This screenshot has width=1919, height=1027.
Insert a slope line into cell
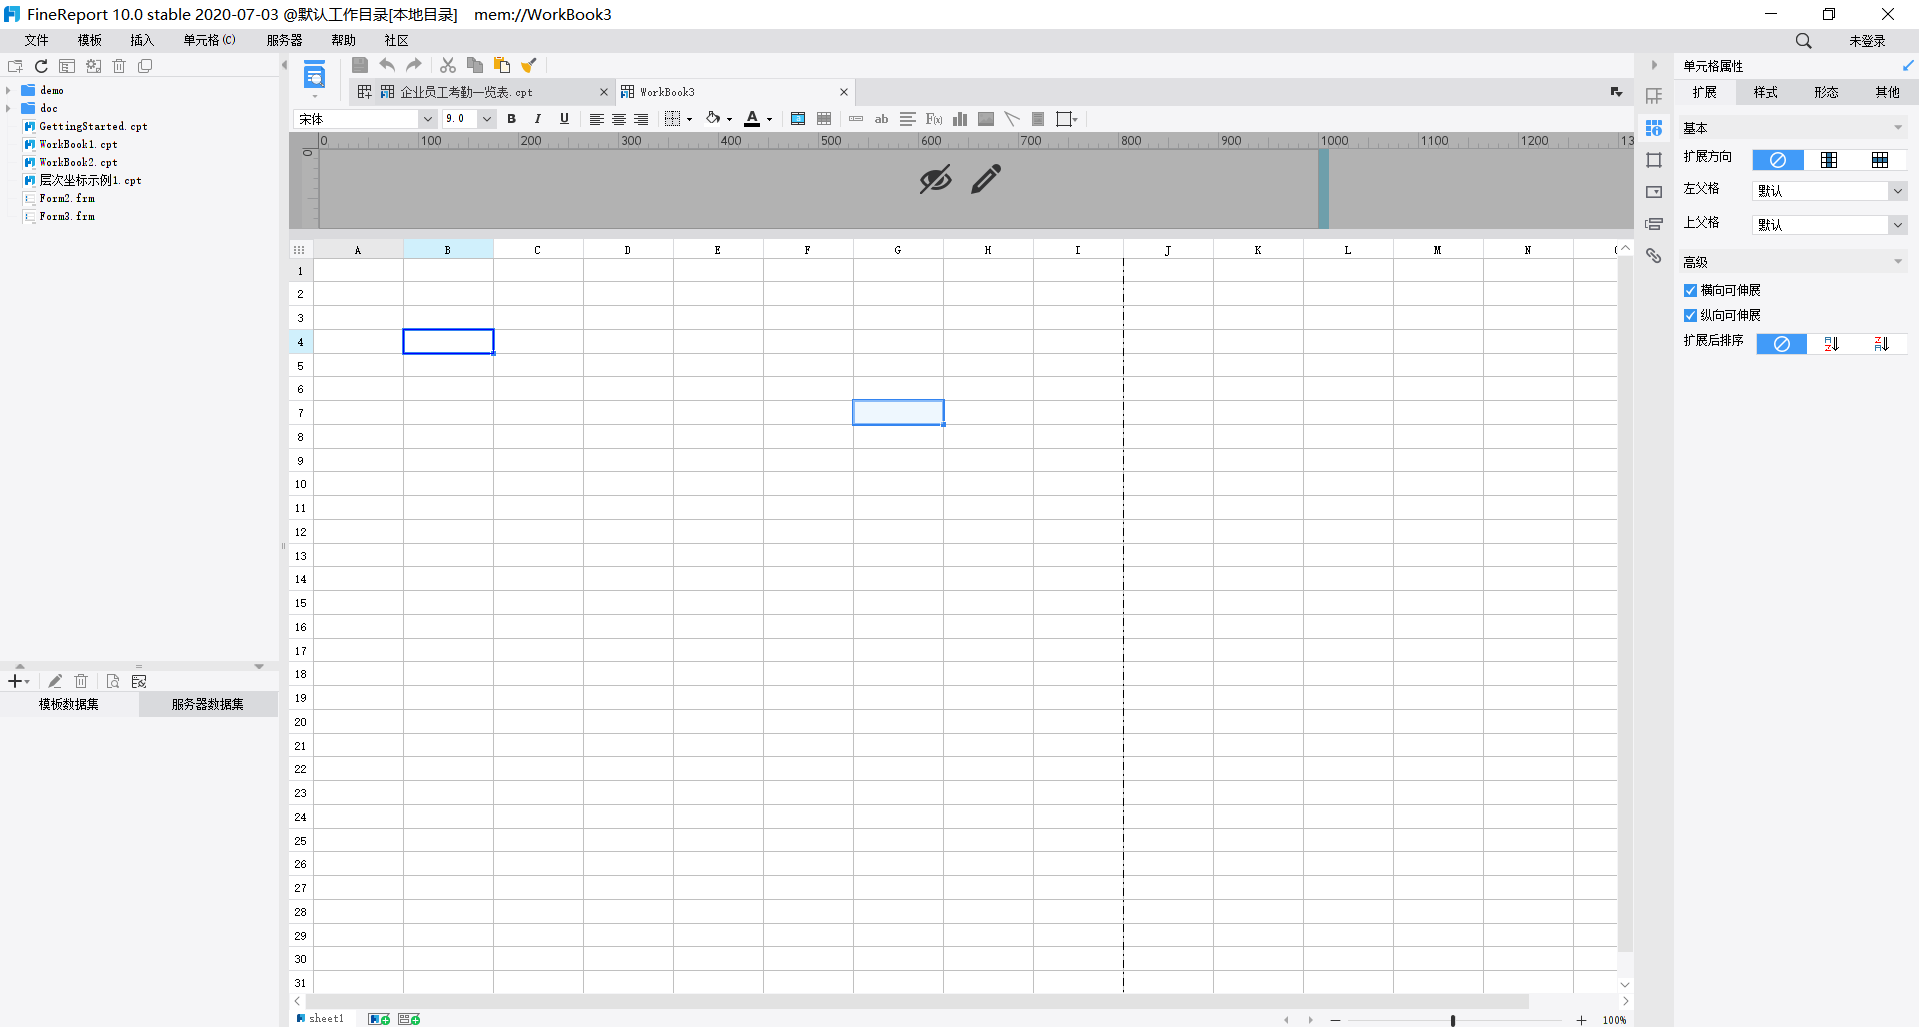tap(1012, 119)
